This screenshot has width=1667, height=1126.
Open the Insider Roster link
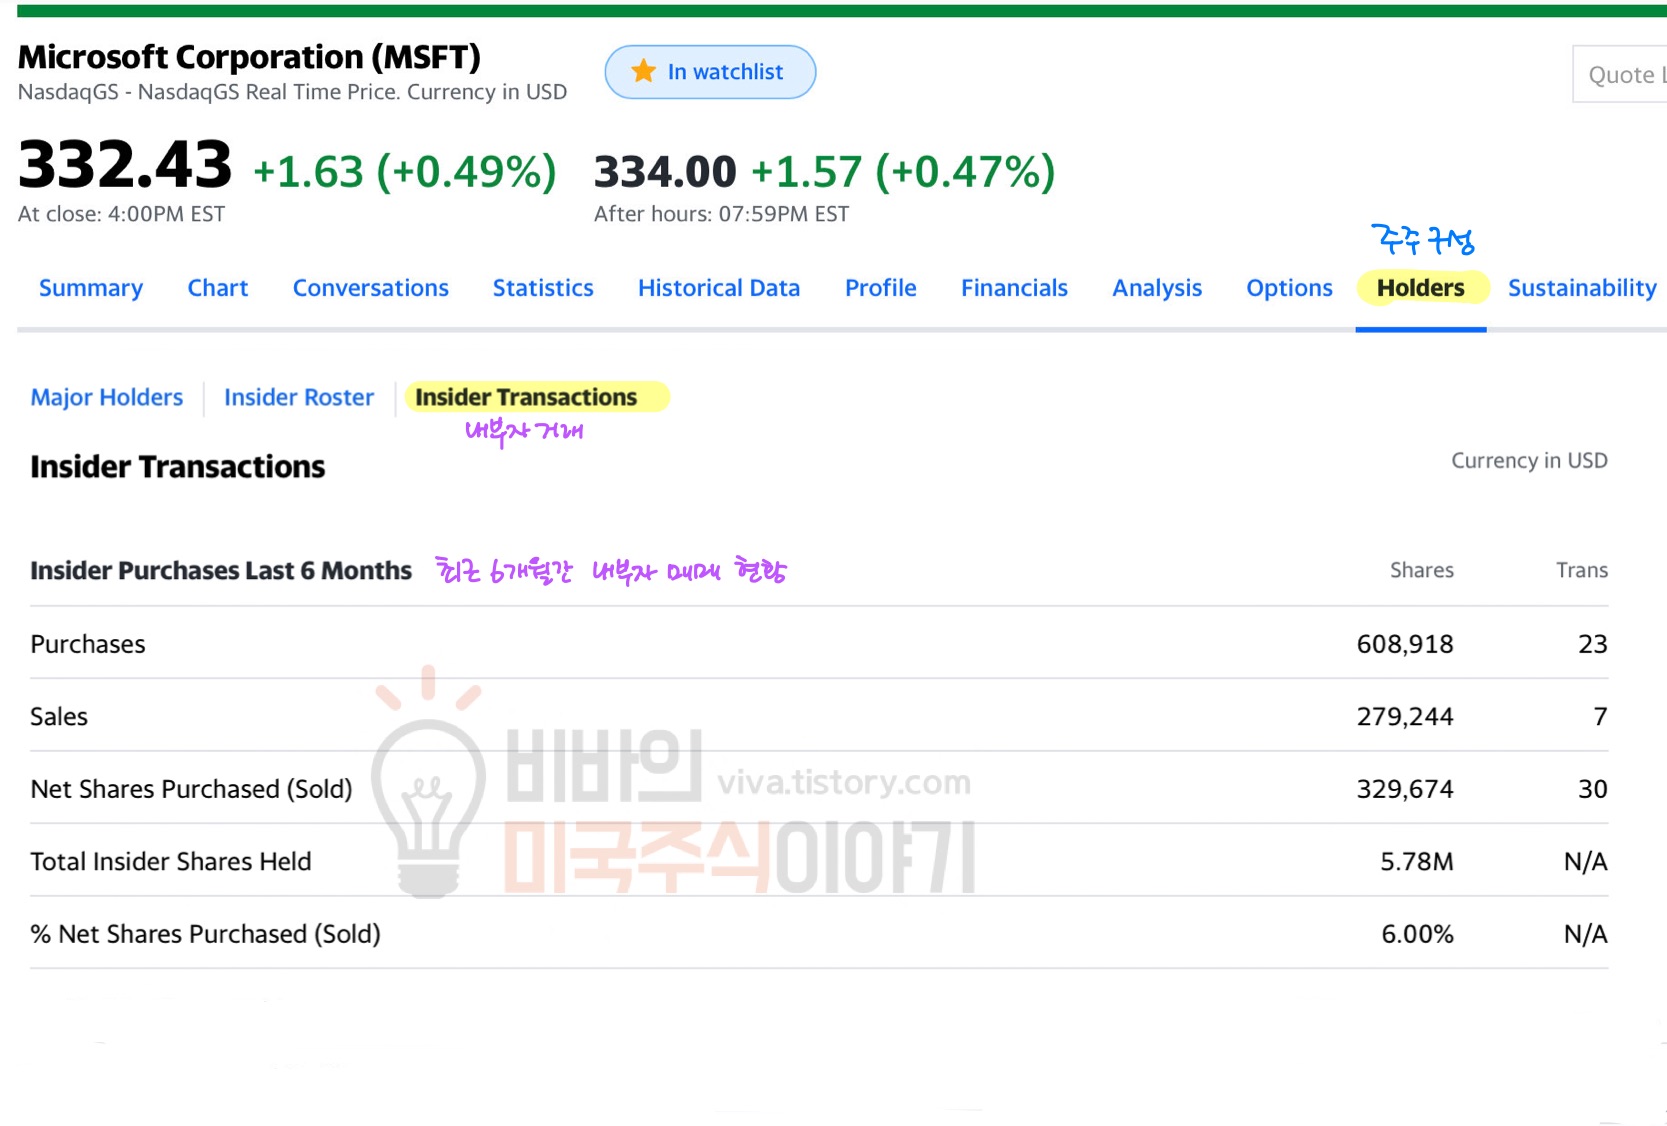click(299, 397)
